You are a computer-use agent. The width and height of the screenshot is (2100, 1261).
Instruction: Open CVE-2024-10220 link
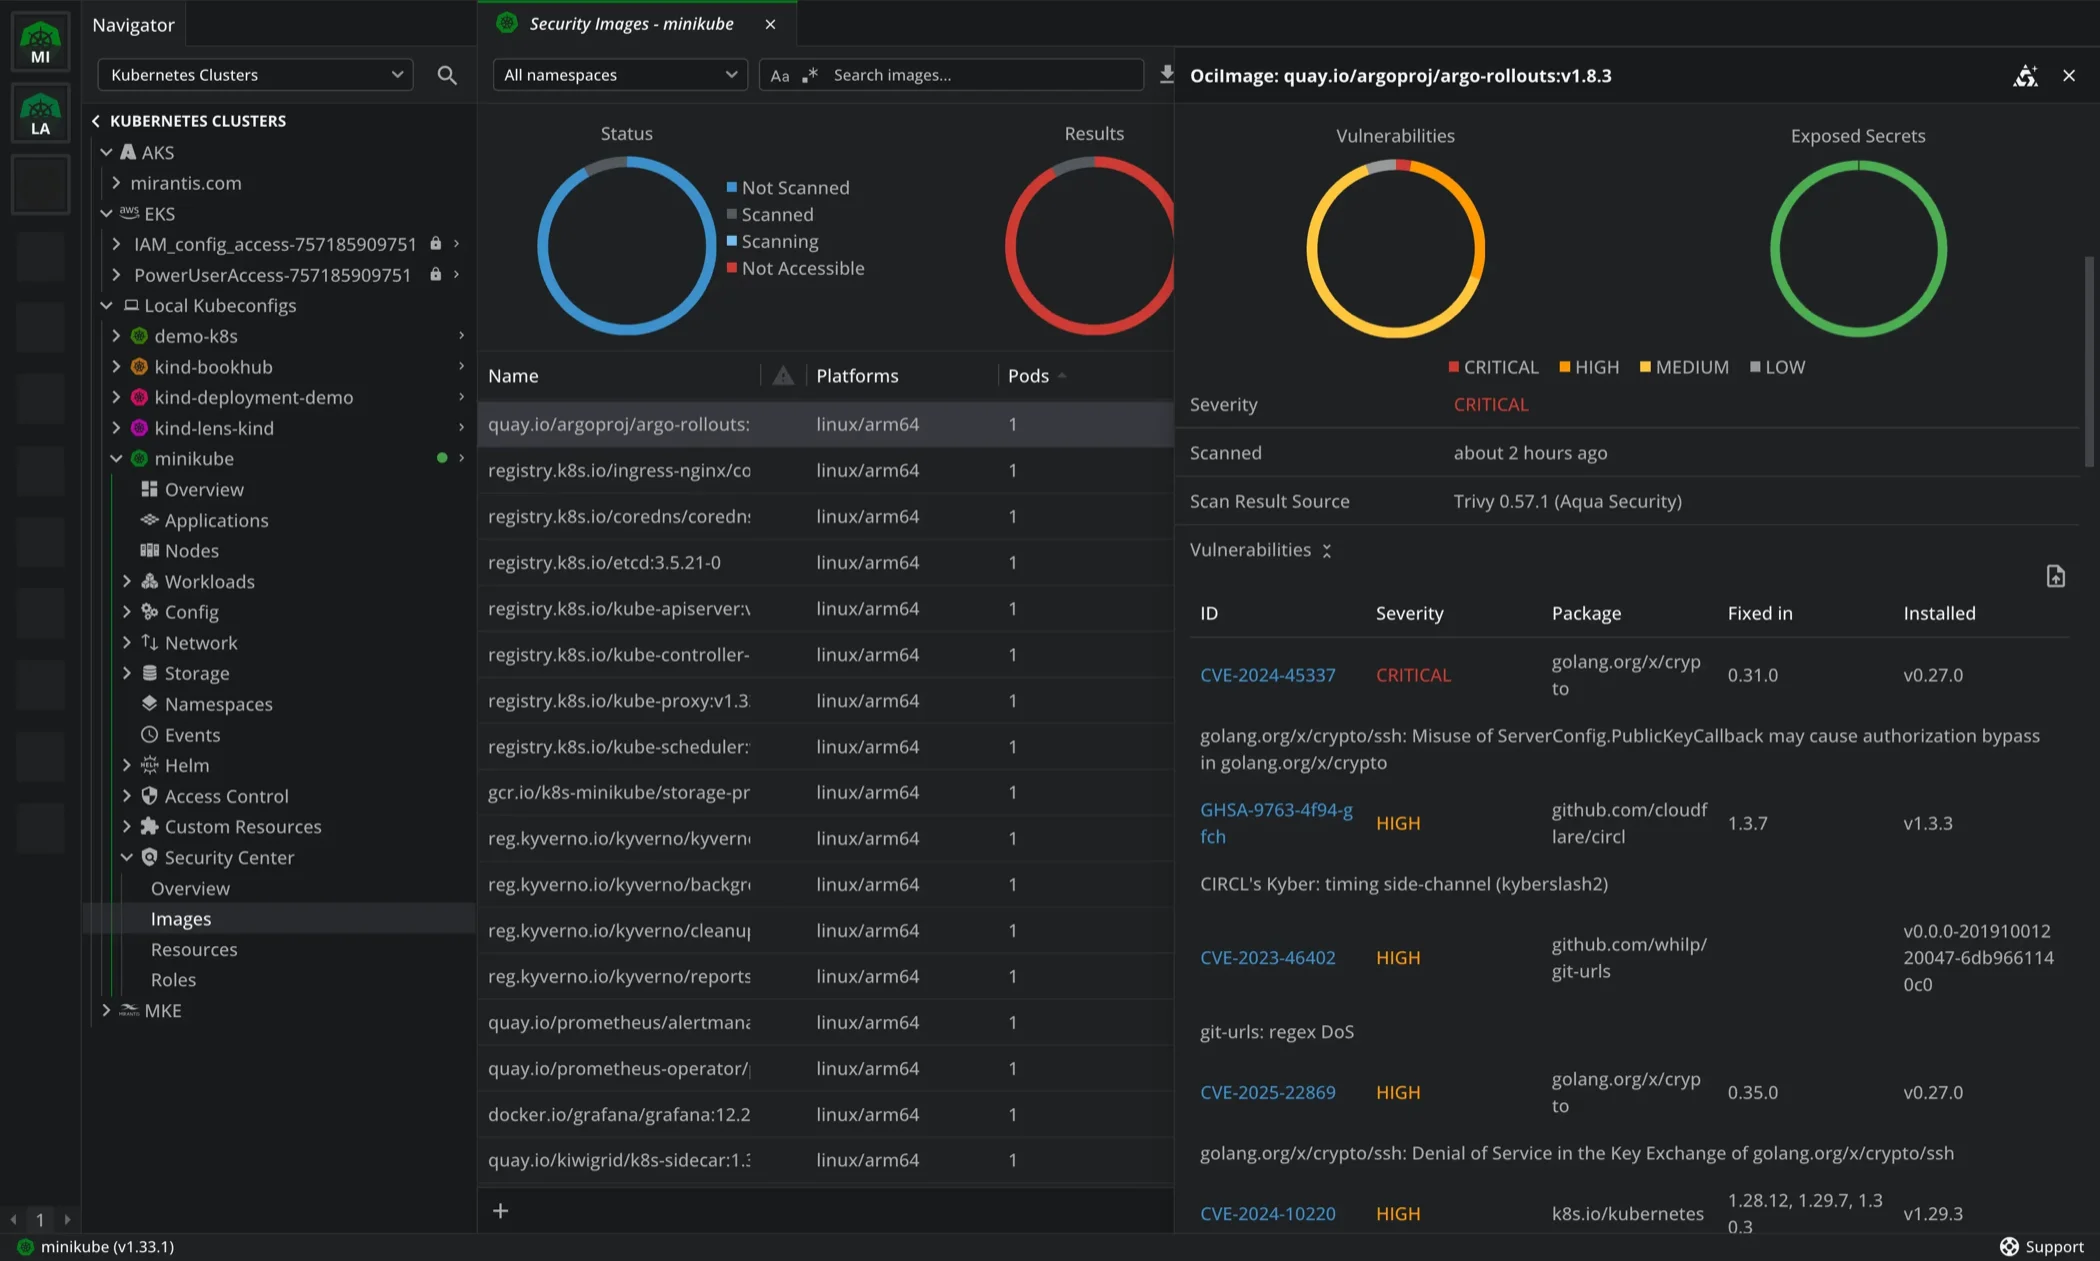click(1267, 1214)
